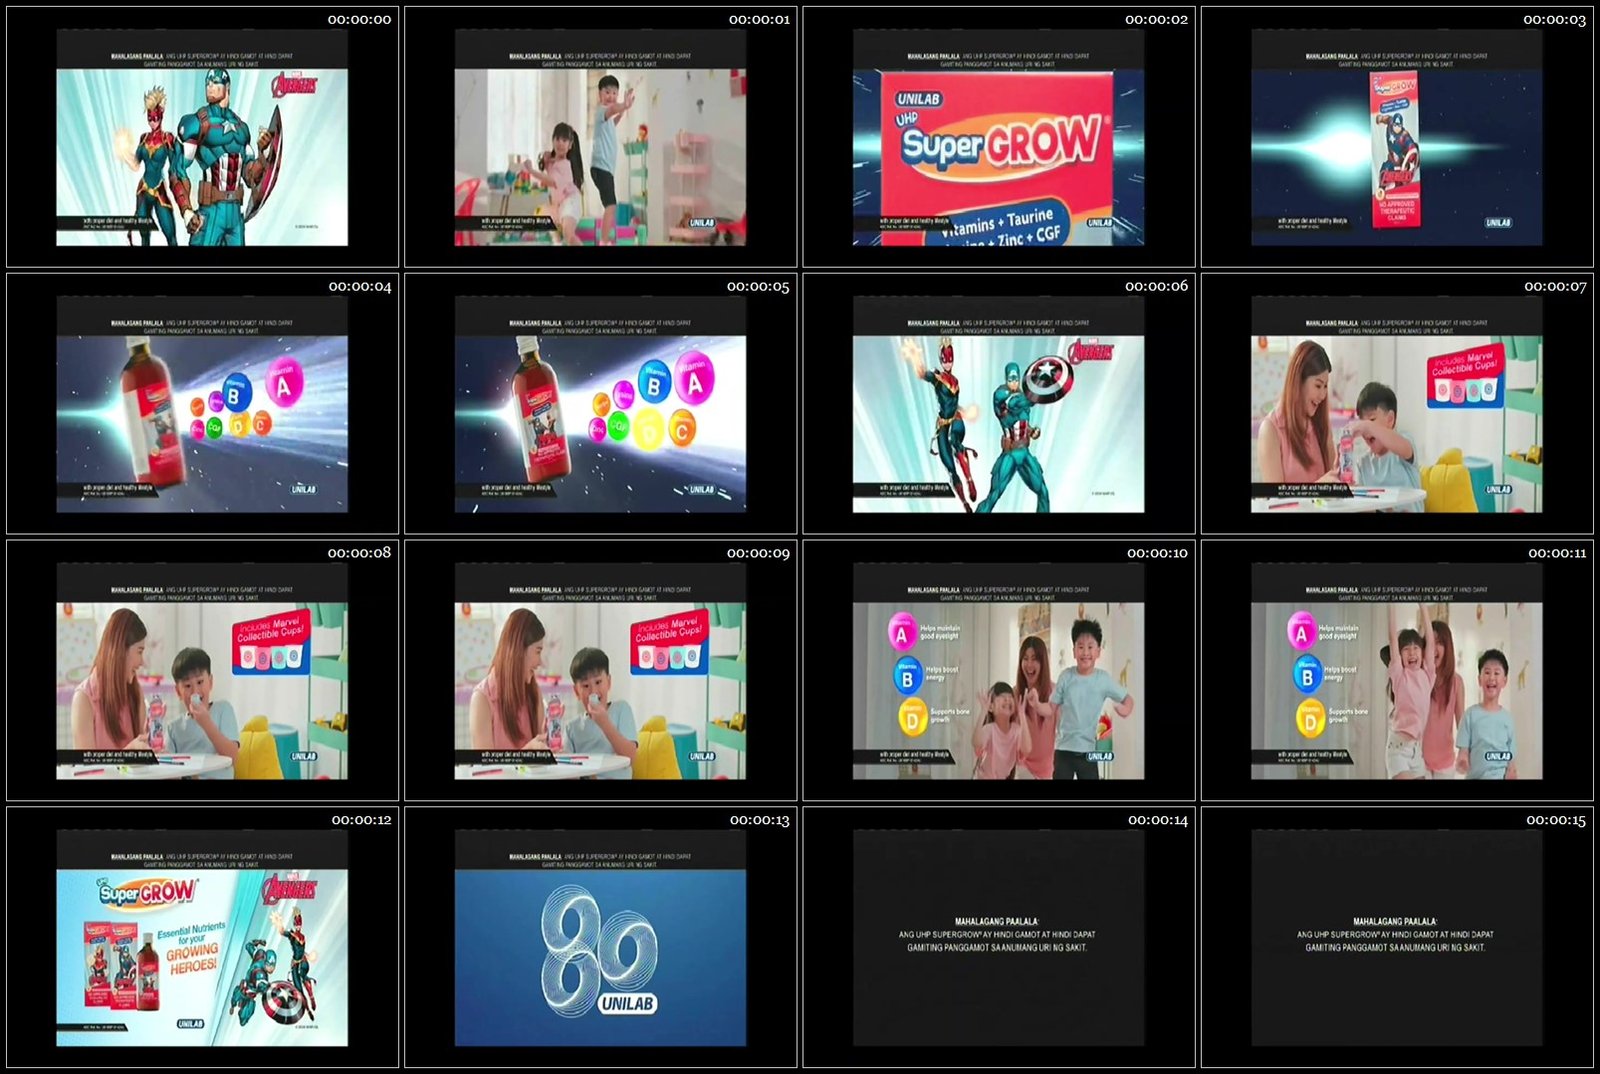Open the disclaimer text frame at 00:00:14
The width and height of the screenshot is (1600, 1074).
click(998, 938)
